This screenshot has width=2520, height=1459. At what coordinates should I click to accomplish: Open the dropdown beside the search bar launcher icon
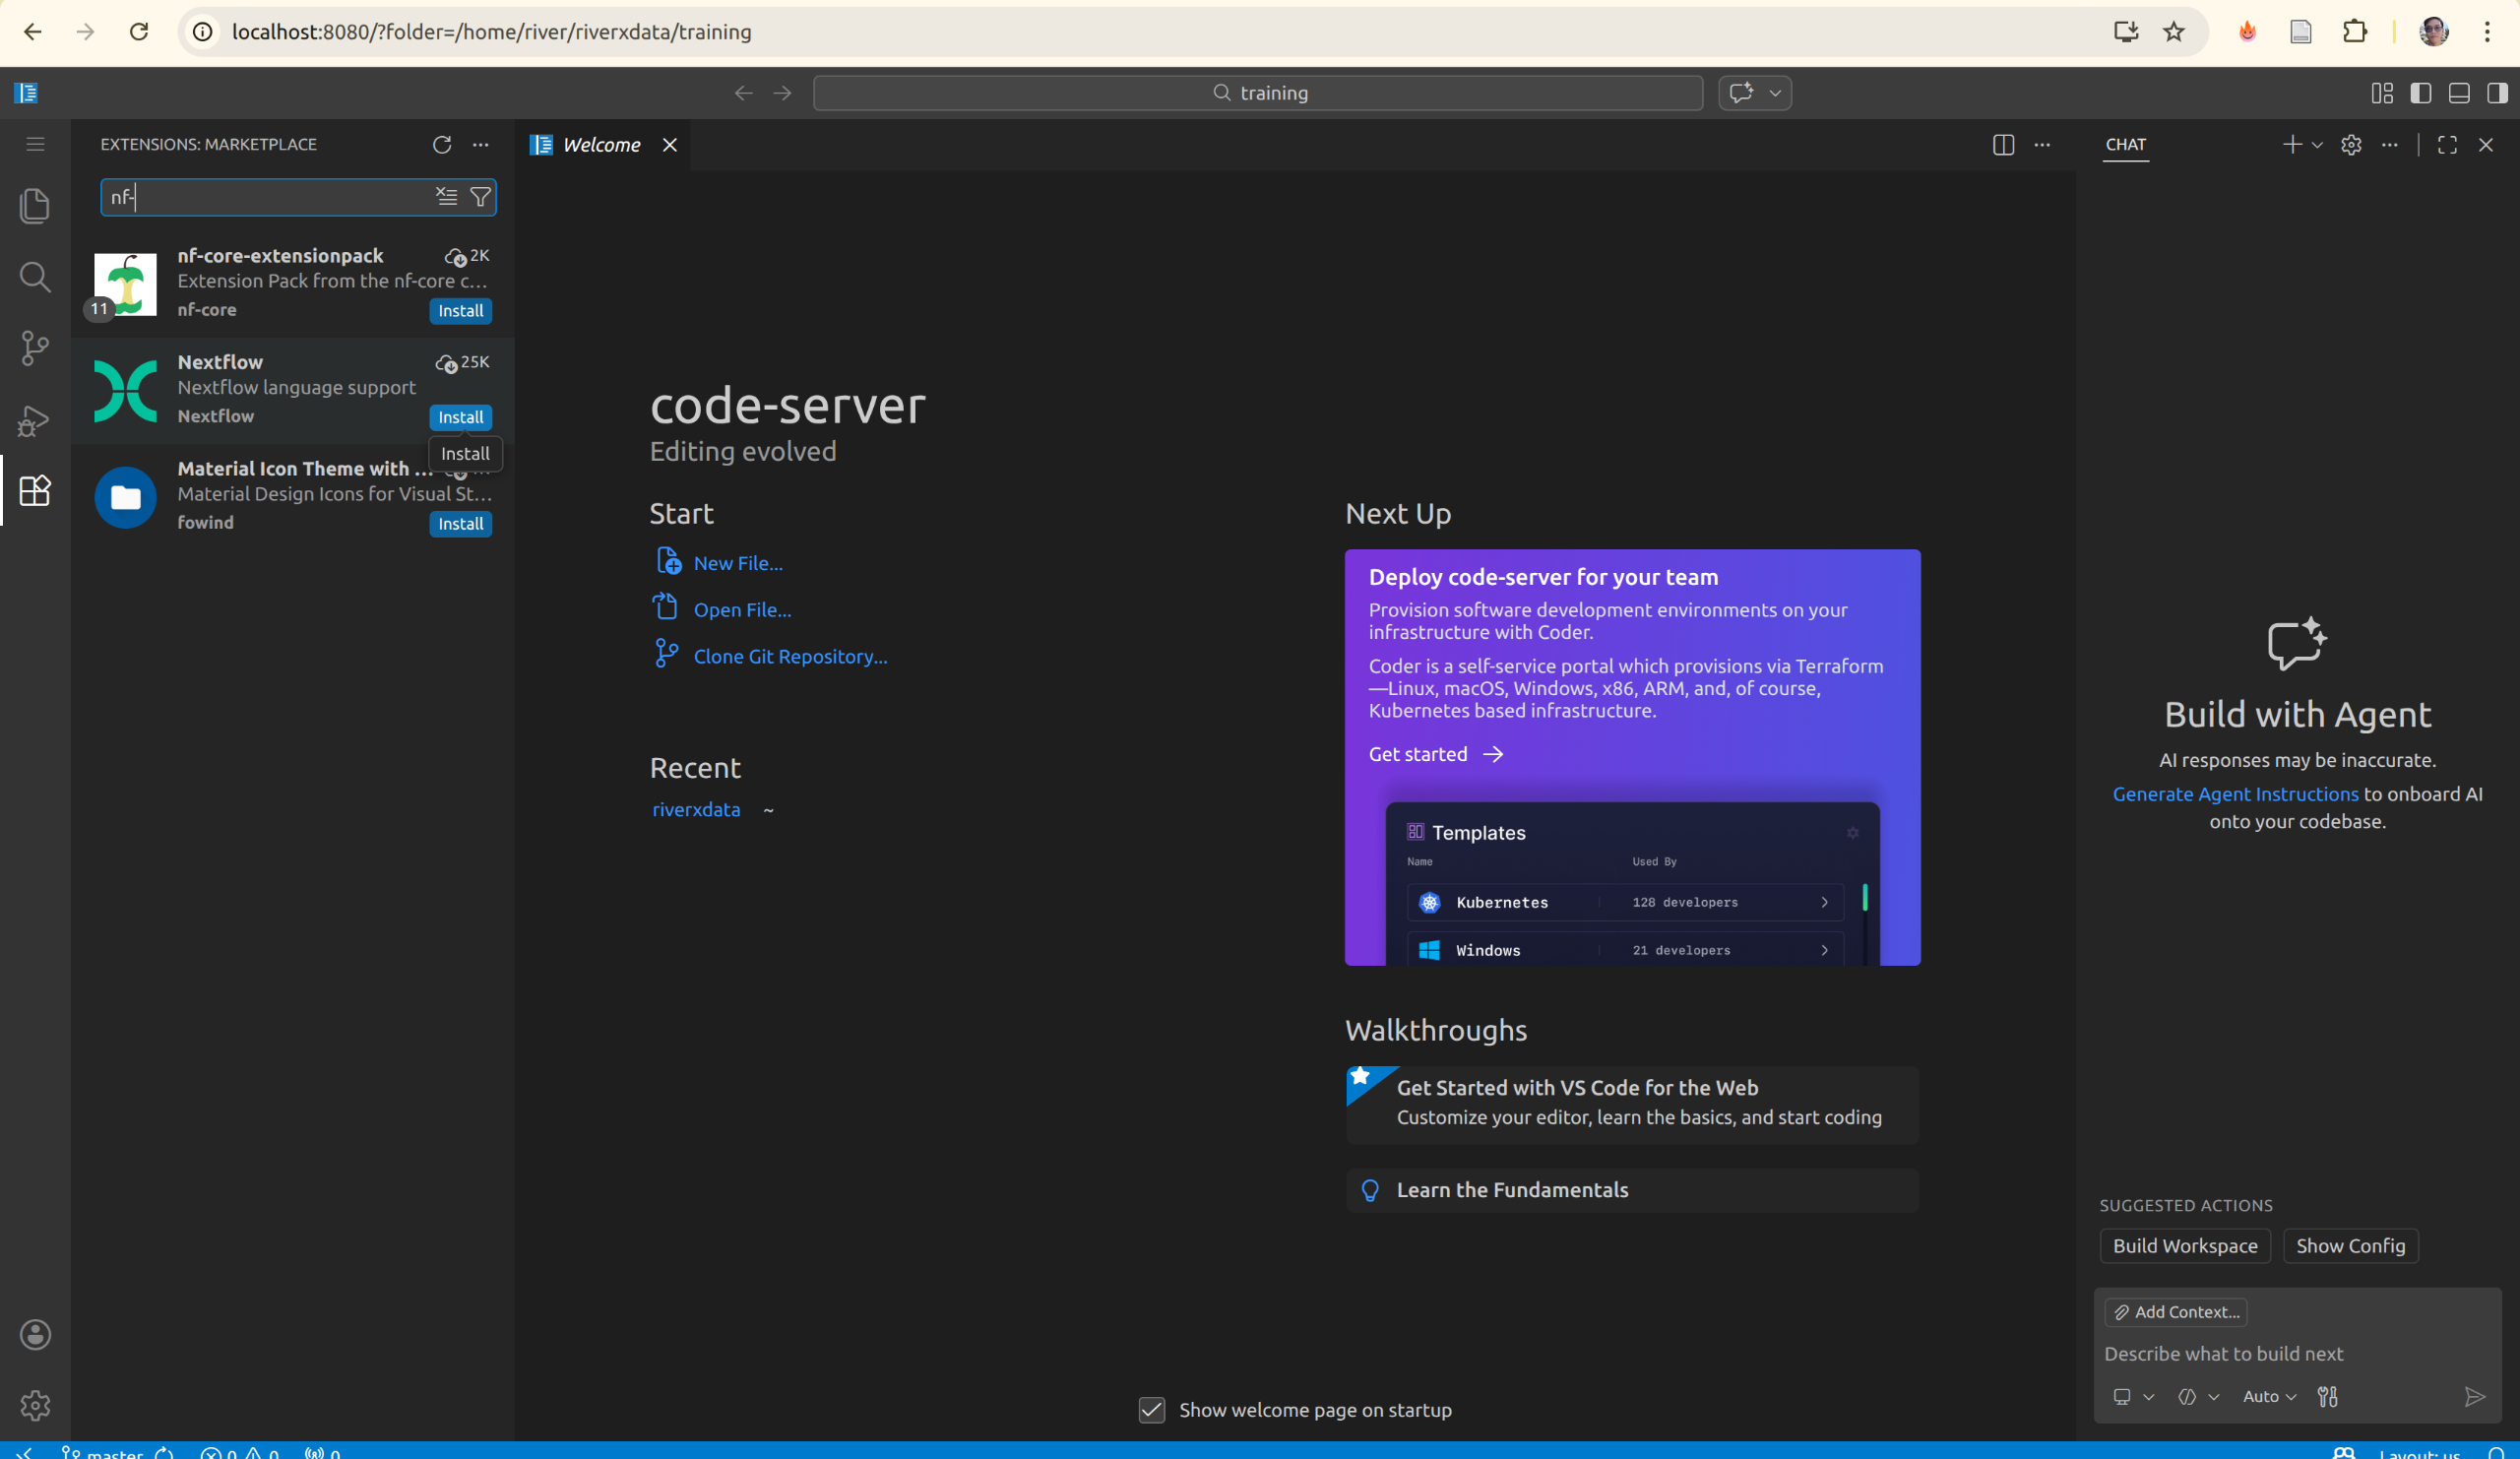click(1776, 93)
